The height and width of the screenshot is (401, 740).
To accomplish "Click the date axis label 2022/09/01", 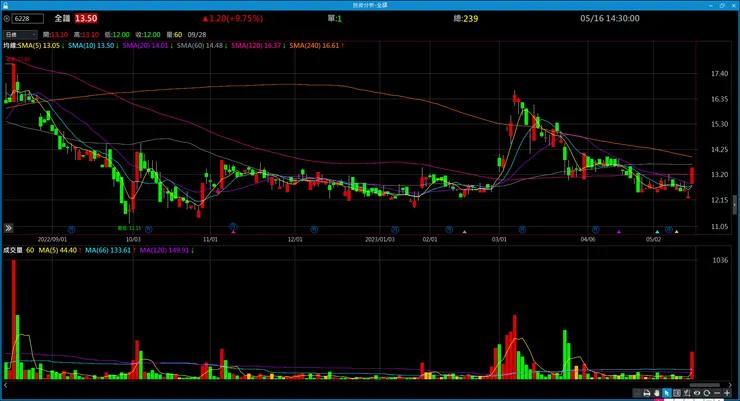I will pyautogui.click(x=52, y=240).
